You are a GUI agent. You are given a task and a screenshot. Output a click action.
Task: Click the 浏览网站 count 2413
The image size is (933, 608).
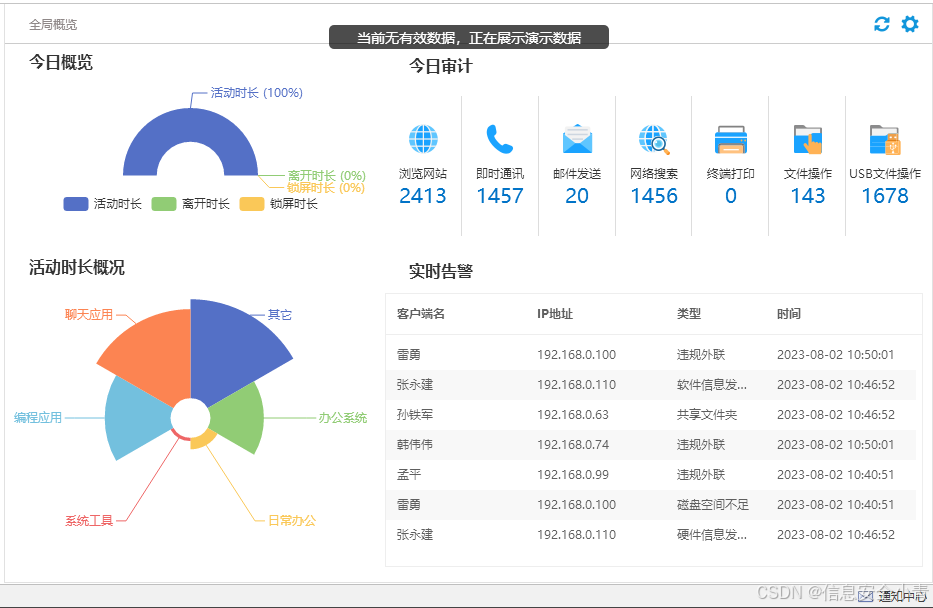[423, 196]
